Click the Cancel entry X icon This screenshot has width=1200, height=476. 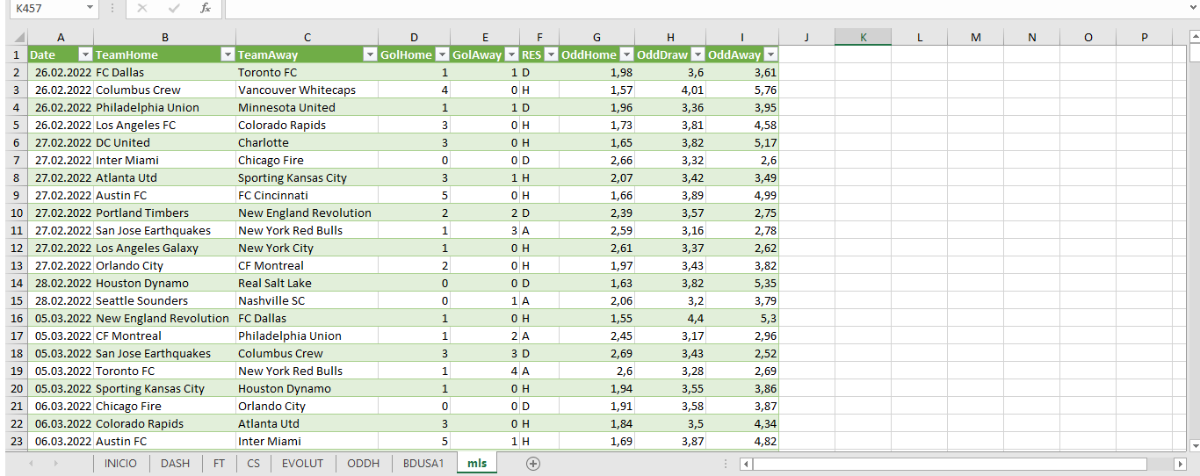[142, 8]
